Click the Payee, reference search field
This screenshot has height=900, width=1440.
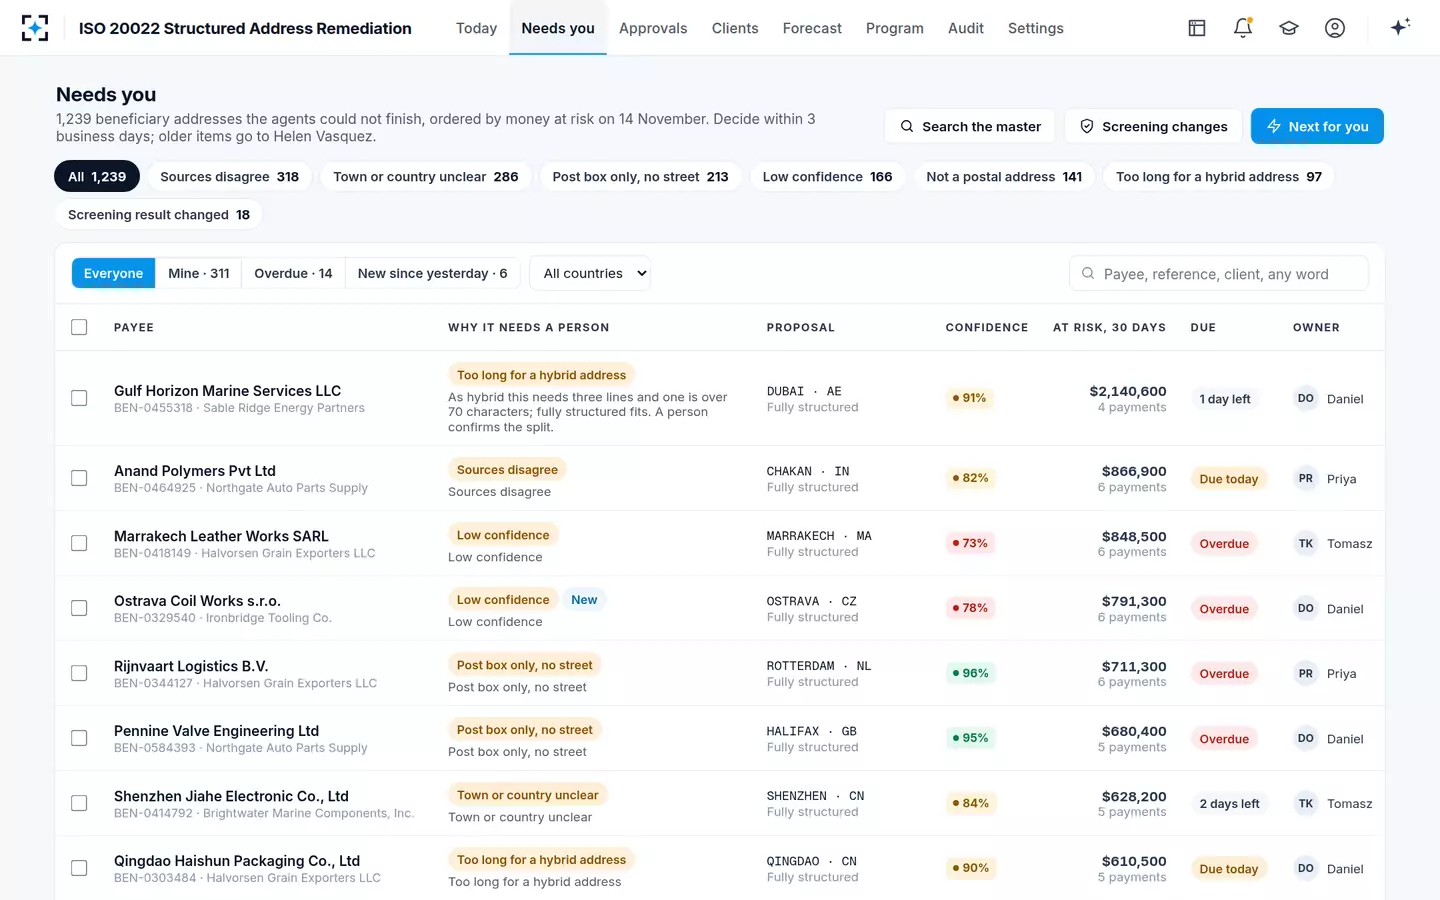1219,273
